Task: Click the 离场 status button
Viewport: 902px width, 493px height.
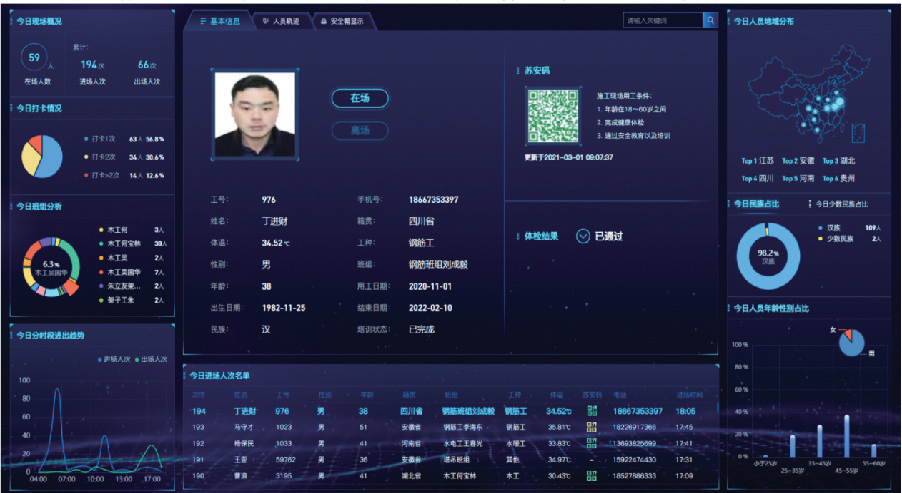Action: click(x=359, y=130)
